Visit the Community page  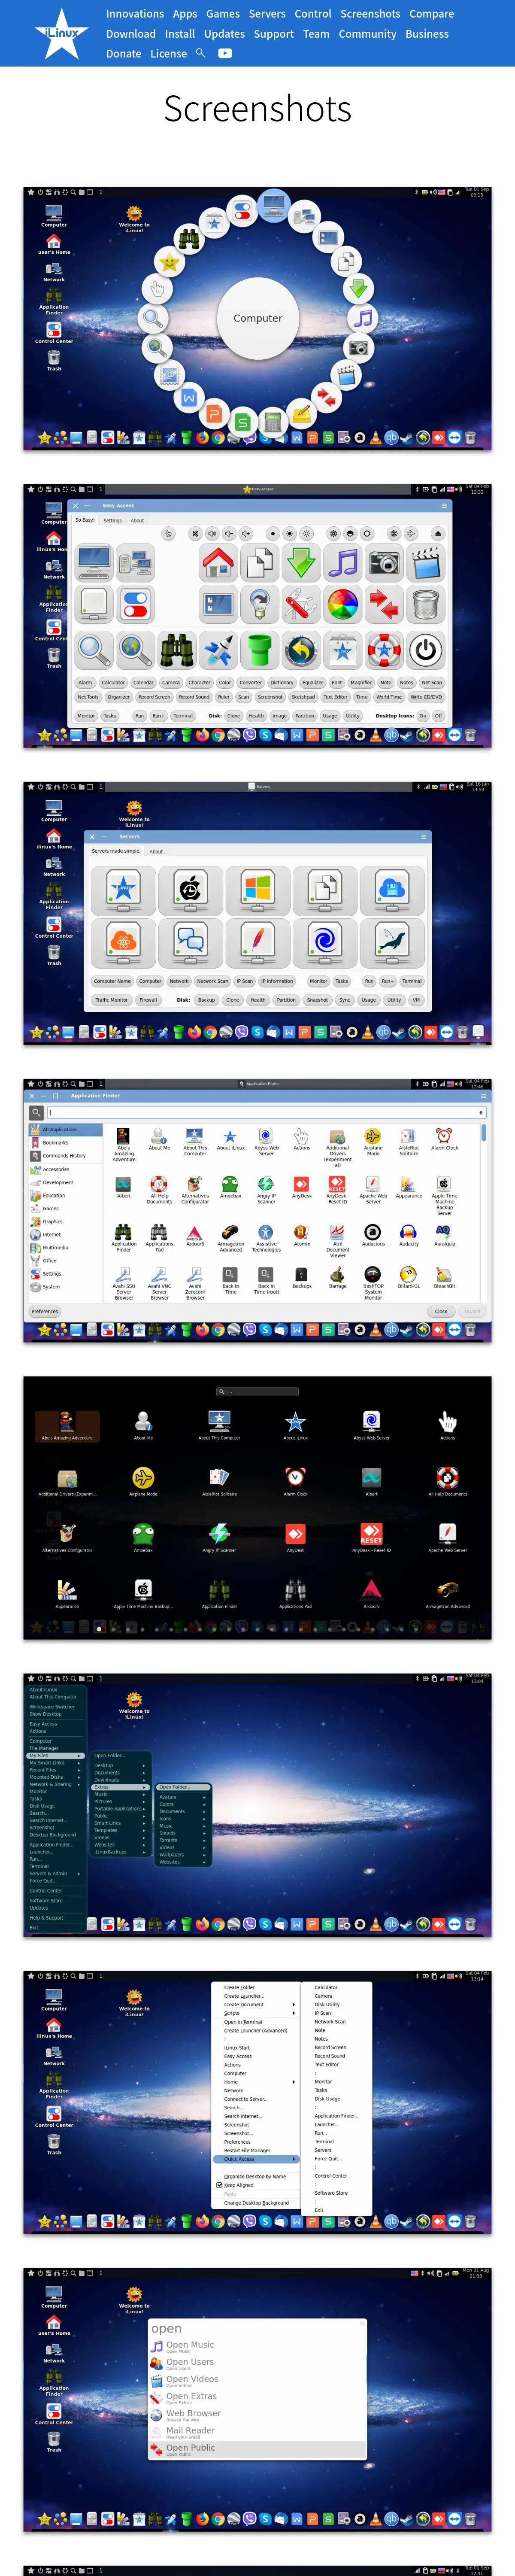pyautogui.click(x=367, y=34)
